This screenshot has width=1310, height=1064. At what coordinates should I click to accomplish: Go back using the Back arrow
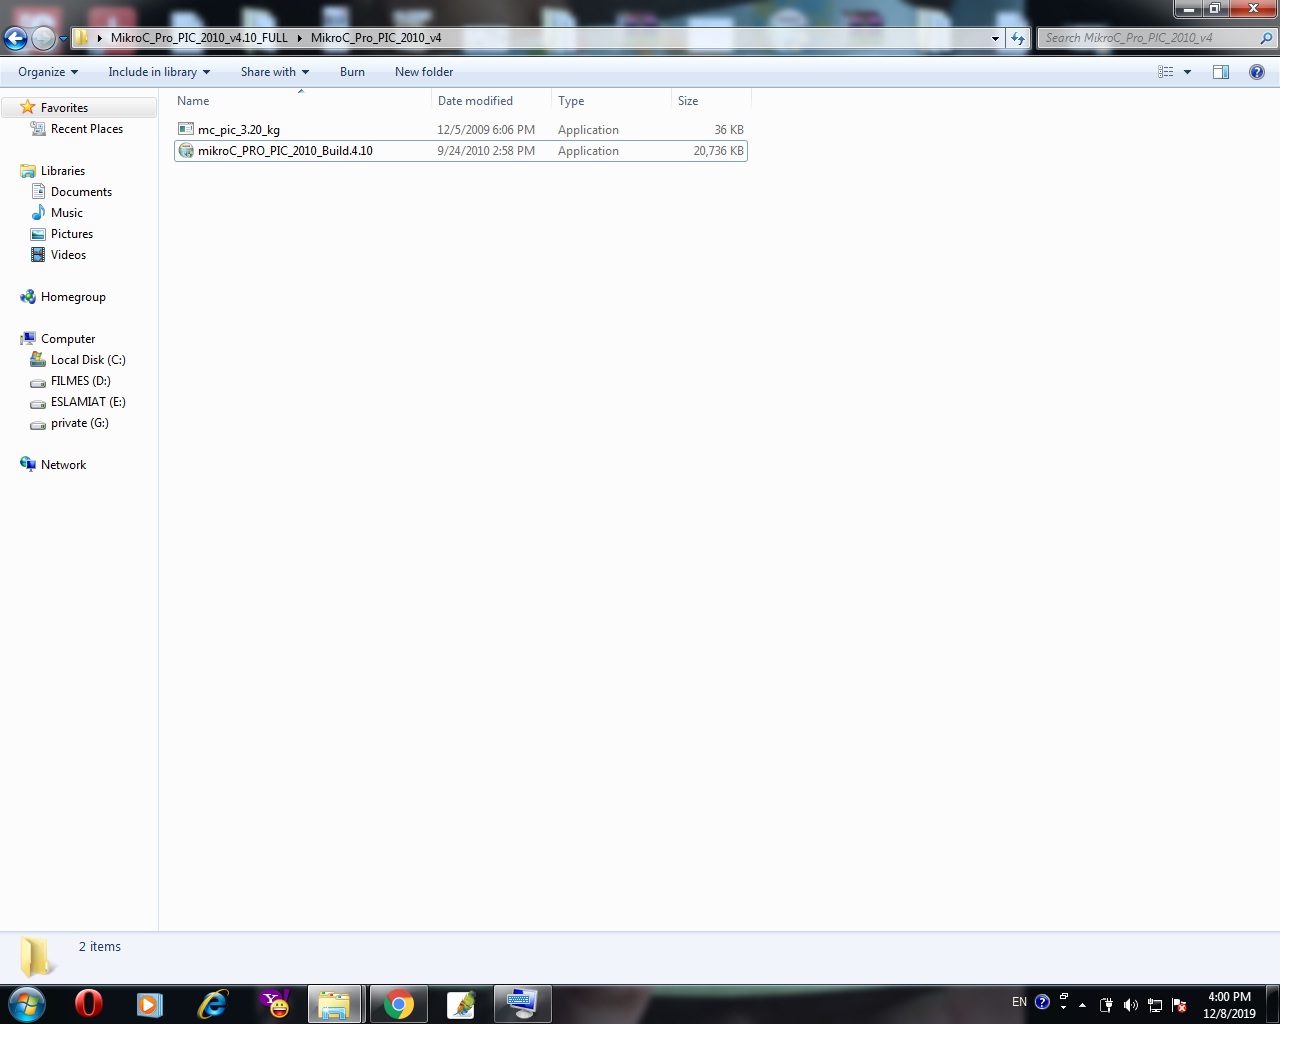click(x=15, y=39)
